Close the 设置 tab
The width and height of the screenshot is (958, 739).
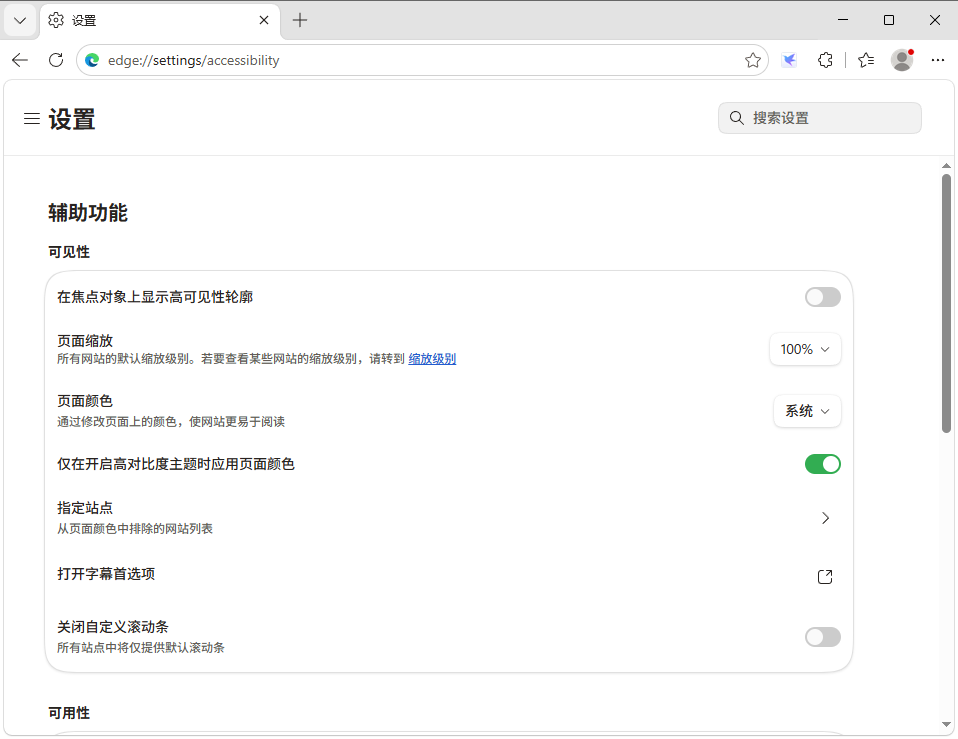click(264, 20)
